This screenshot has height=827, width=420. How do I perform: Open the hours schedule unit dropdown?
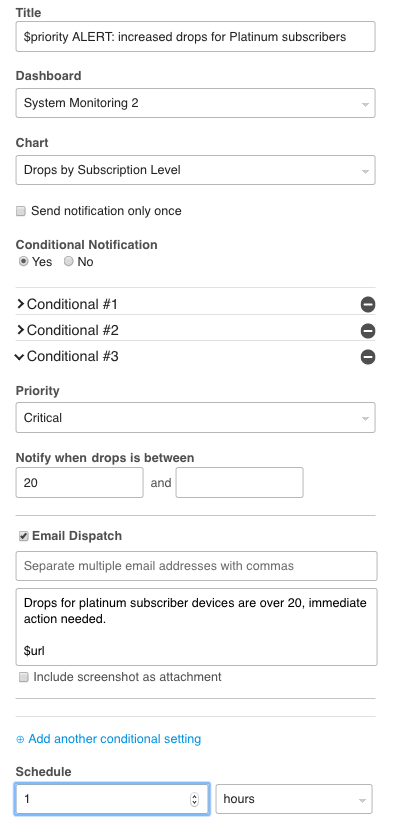(x=294, y=799)
